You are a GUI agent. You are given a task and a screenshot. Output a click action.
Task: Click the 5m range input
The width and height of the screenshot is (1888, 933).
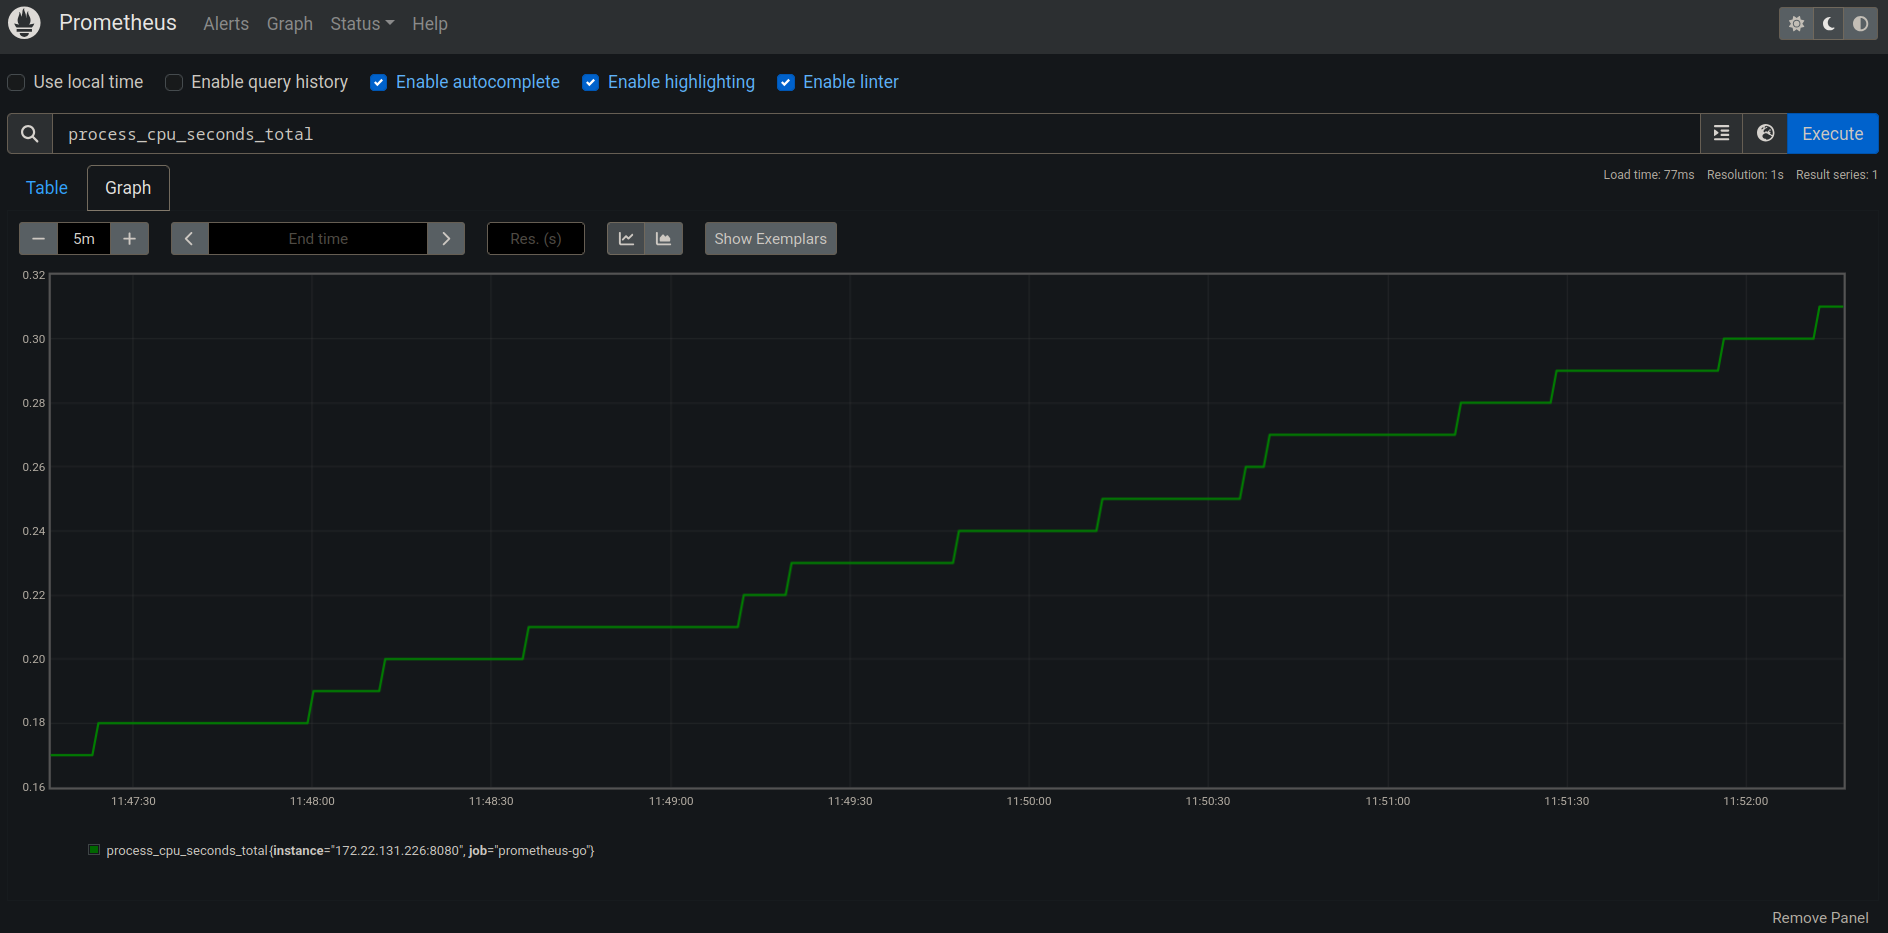(x=84, y=239)
